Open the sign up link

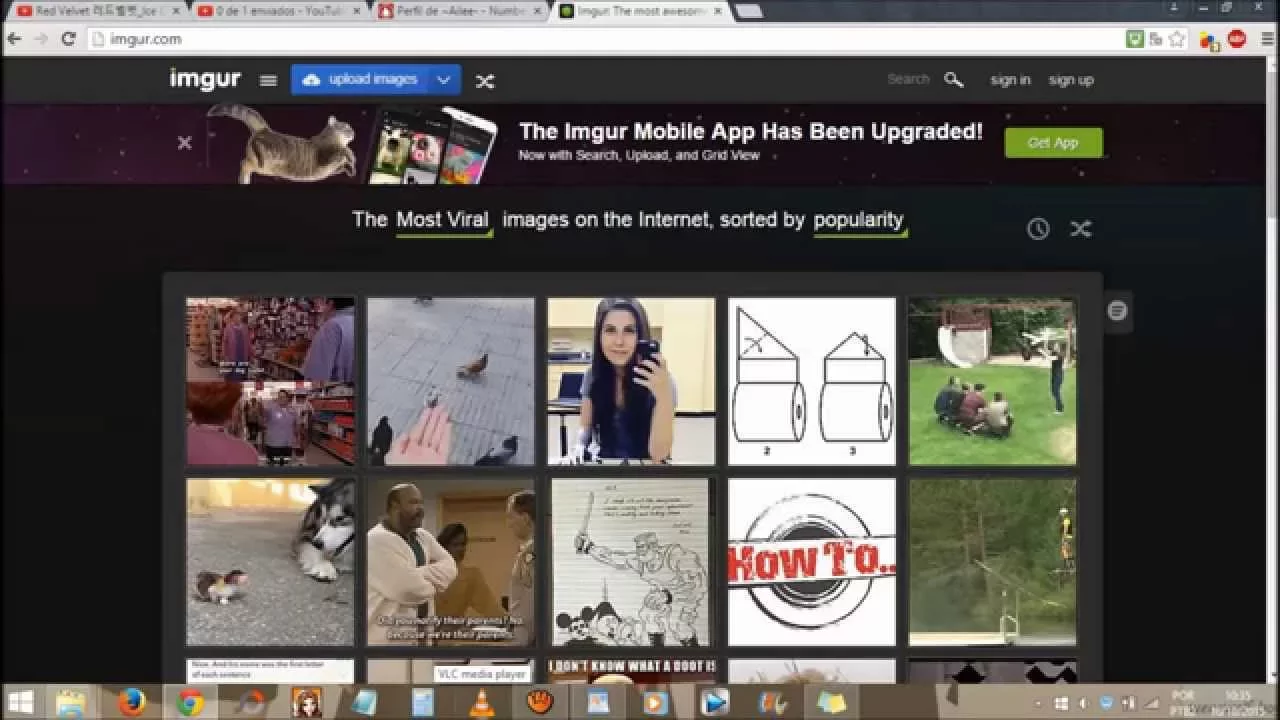pos(1071,80)
